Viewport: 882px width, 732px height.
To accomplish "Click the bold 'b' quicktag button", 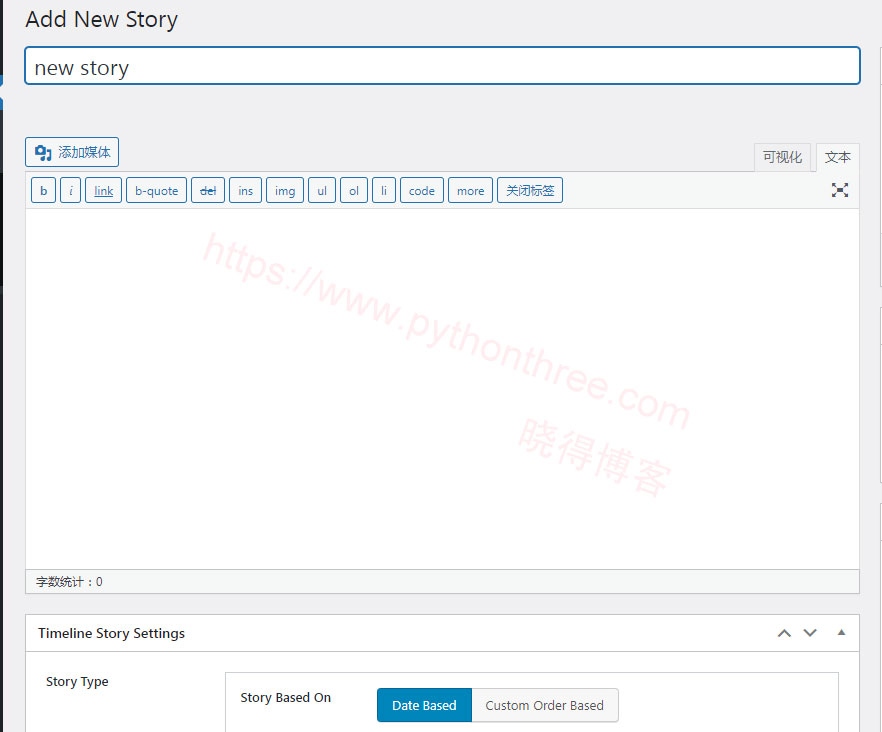I will (x=43, y=190).
